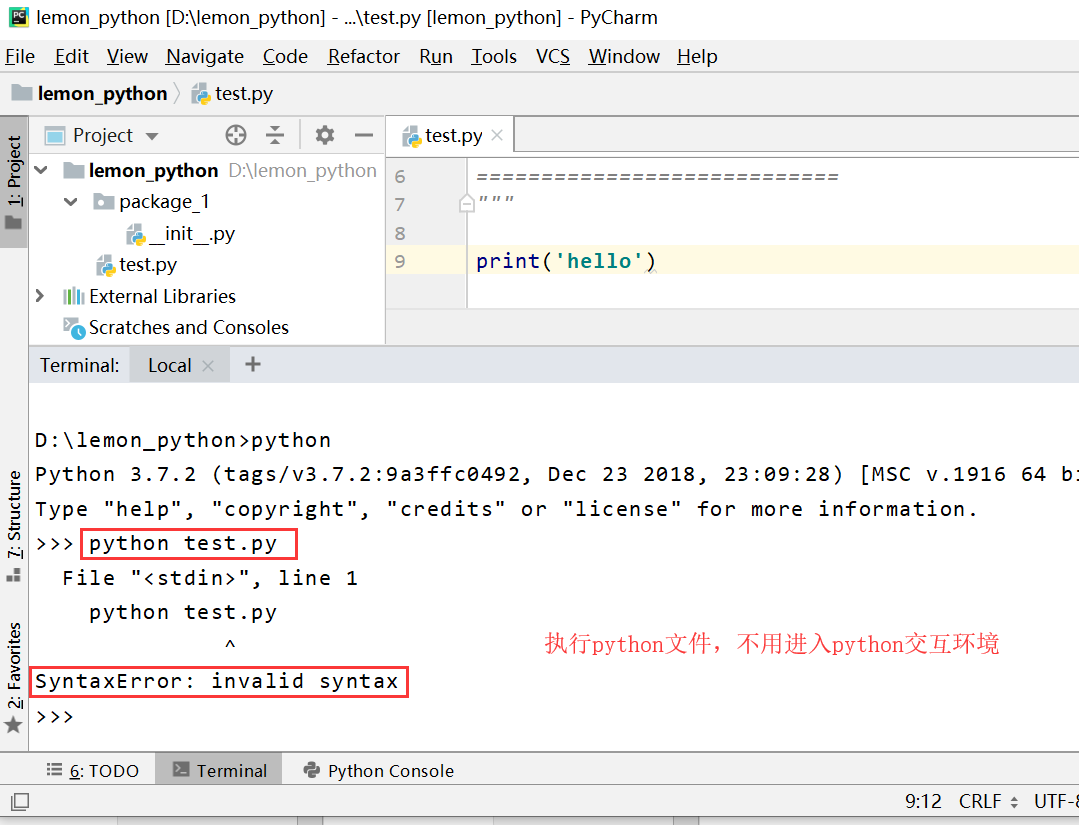Click the fold marker on line 7

click(x=467, y=204)
